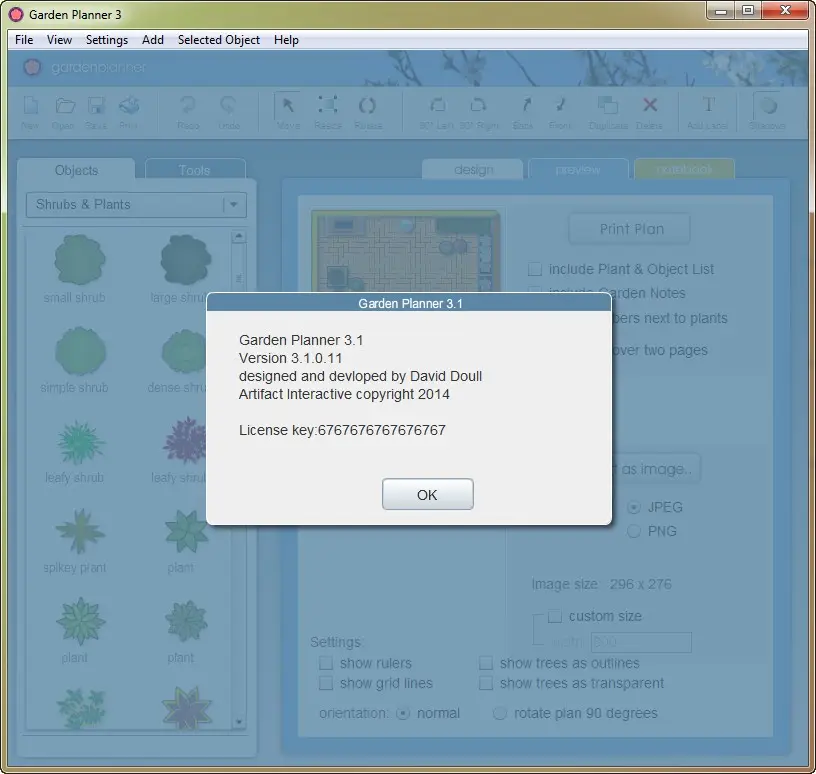Click the Front (bring forward) icon

coord(560,105)
